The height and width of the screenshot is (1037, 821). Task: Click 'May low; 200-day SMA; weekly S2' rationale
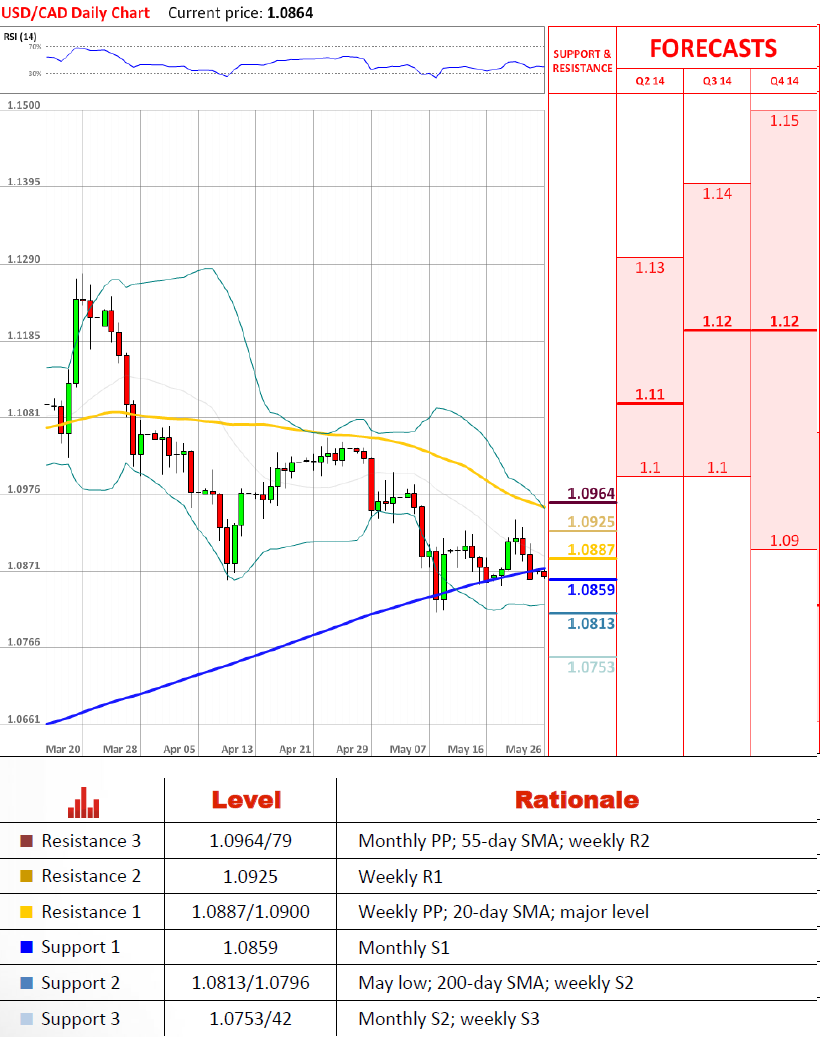(496, 983)
